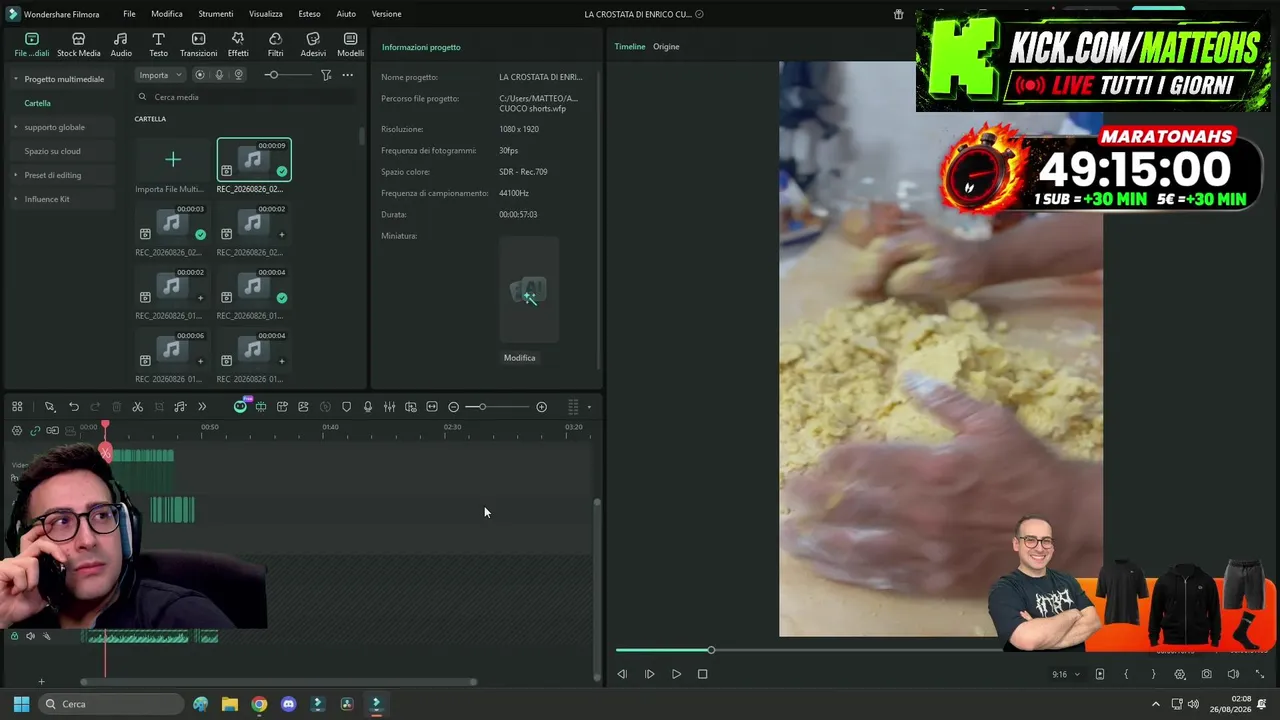The height and width of the screenshot is (720, 1280).
Task: Open the media filter and sort options
Action: tap(326, 75)
